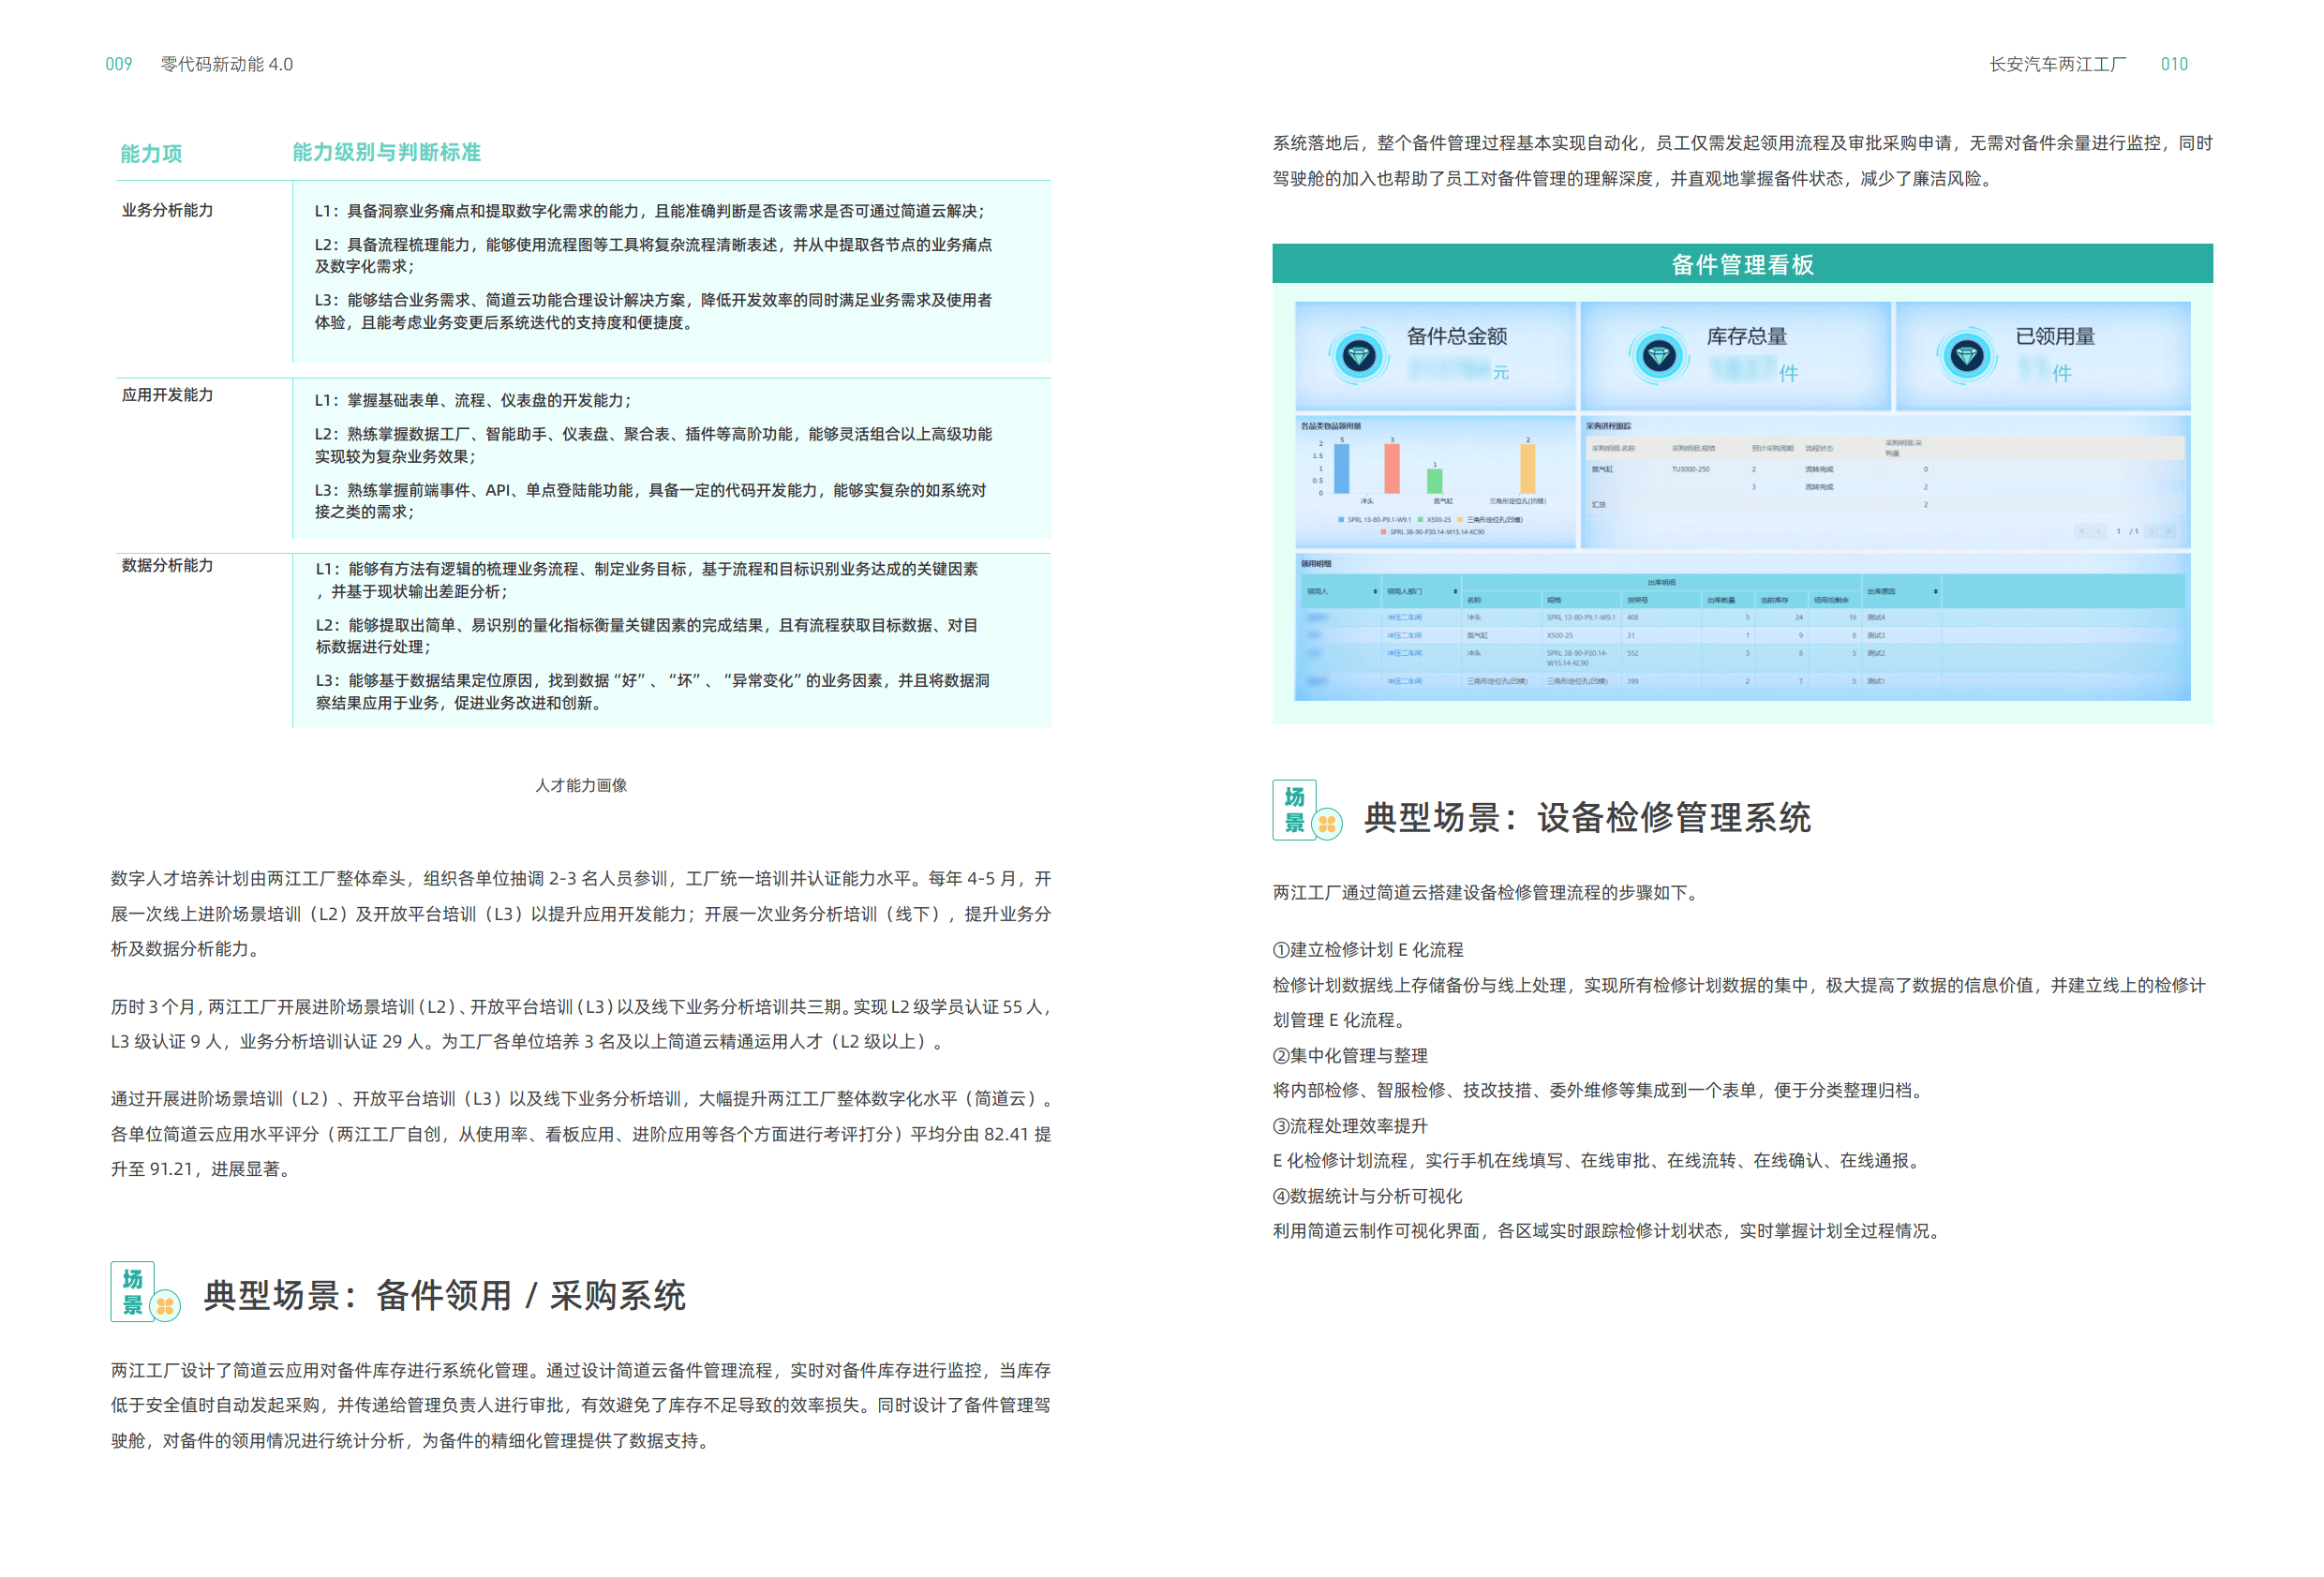Viewport: 2324px width, 1577px height.
Task: Open the 冲压二车间 link in the first row
Action: tap(1406, 617)
